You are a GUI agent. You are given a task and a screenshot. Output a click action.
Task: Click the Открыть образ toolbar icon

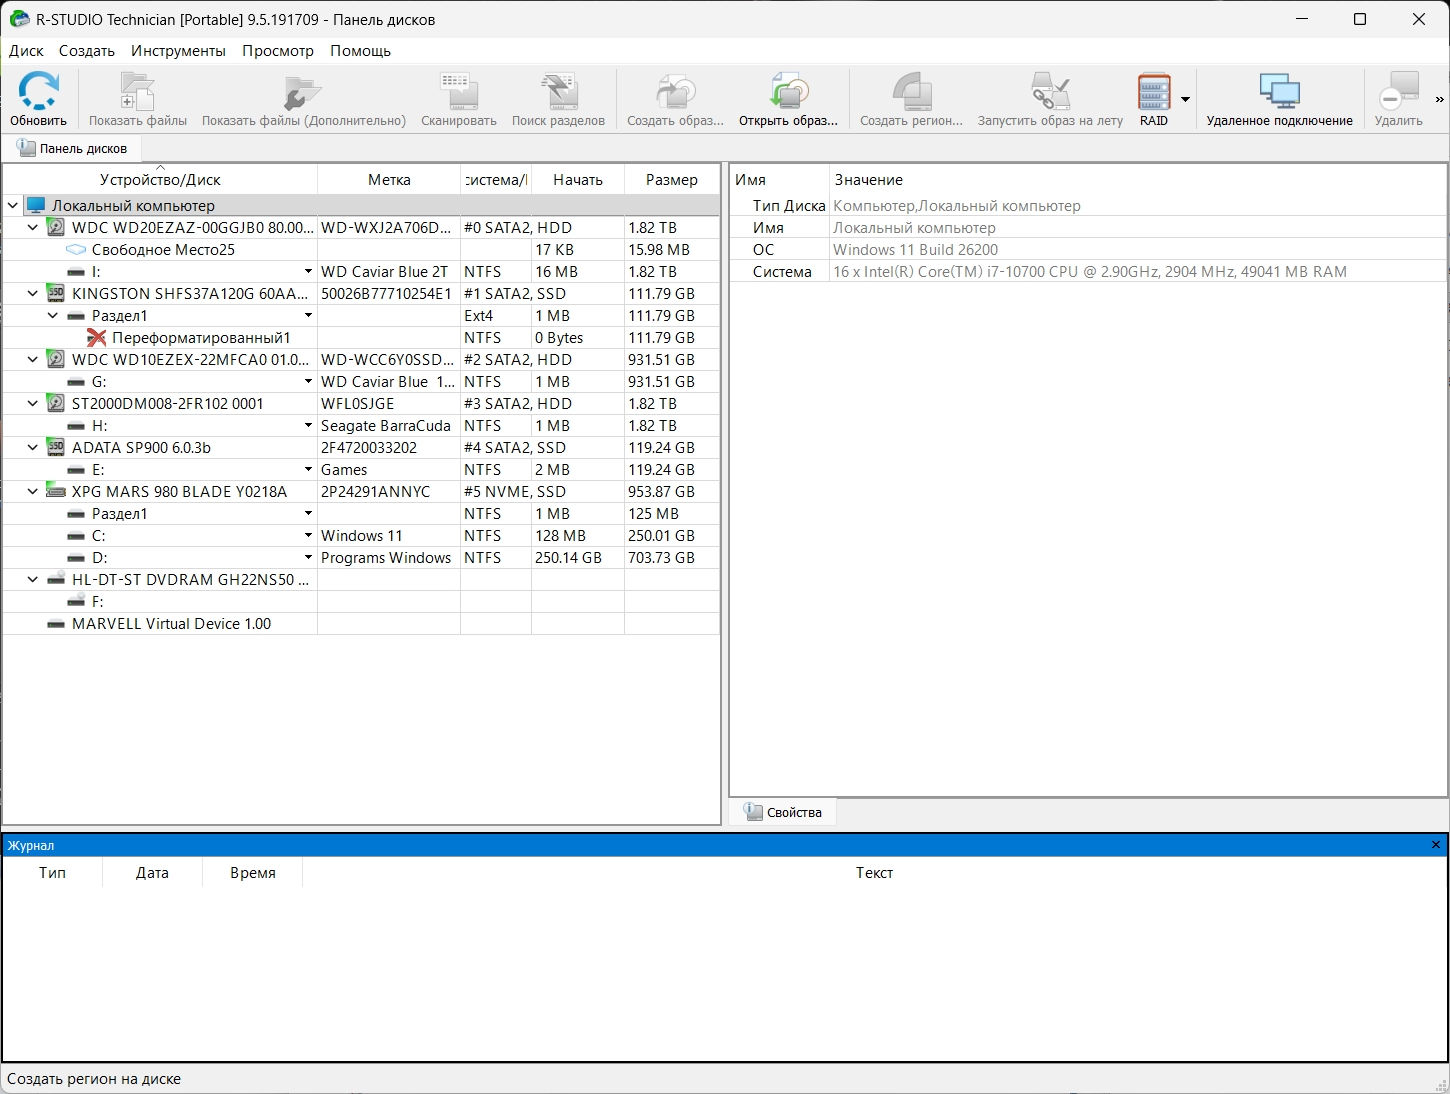pyautogui.click(x=788, y=93)
